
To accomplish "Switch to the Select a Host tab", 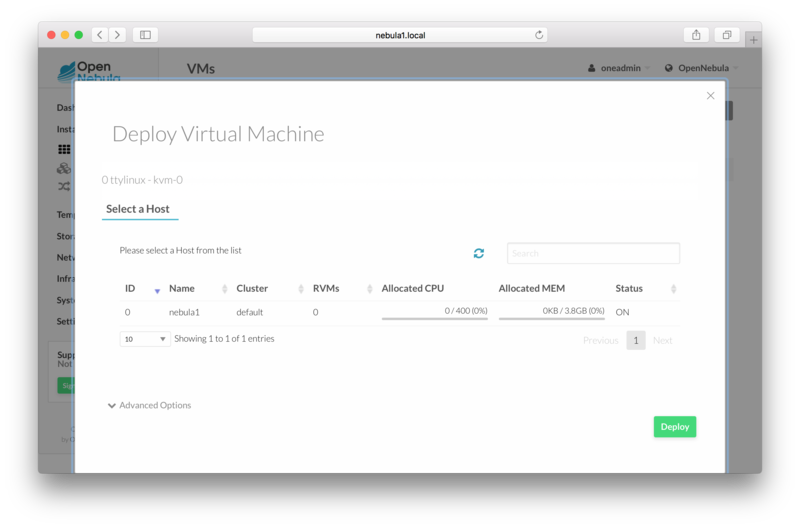I will (140, 208).
